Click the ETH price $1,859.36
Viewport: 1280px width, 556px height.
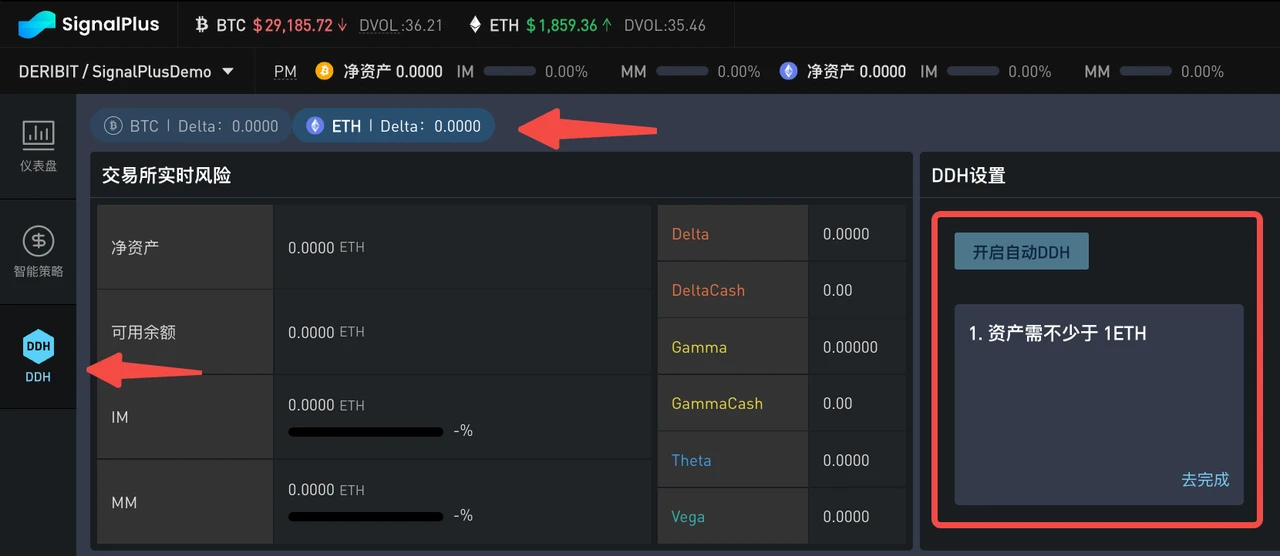567,25
